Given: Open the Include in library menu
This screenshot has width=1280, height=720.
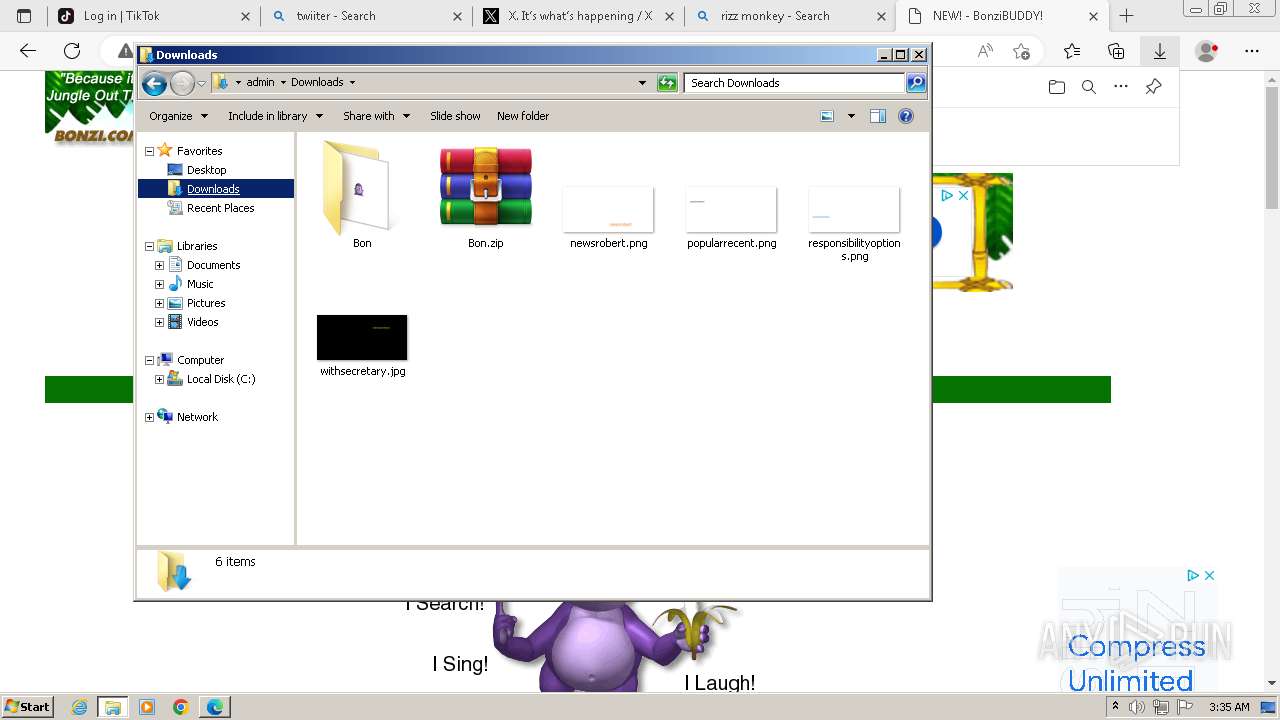Looking at the screenshot, I should click(x=275, y=116).
